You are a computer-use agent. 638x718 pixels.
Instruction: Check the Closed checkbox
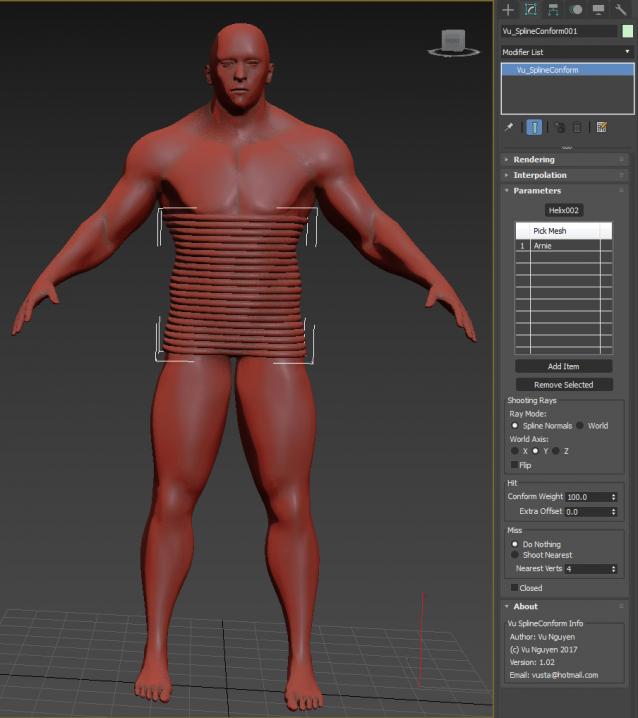coord(515,588)
